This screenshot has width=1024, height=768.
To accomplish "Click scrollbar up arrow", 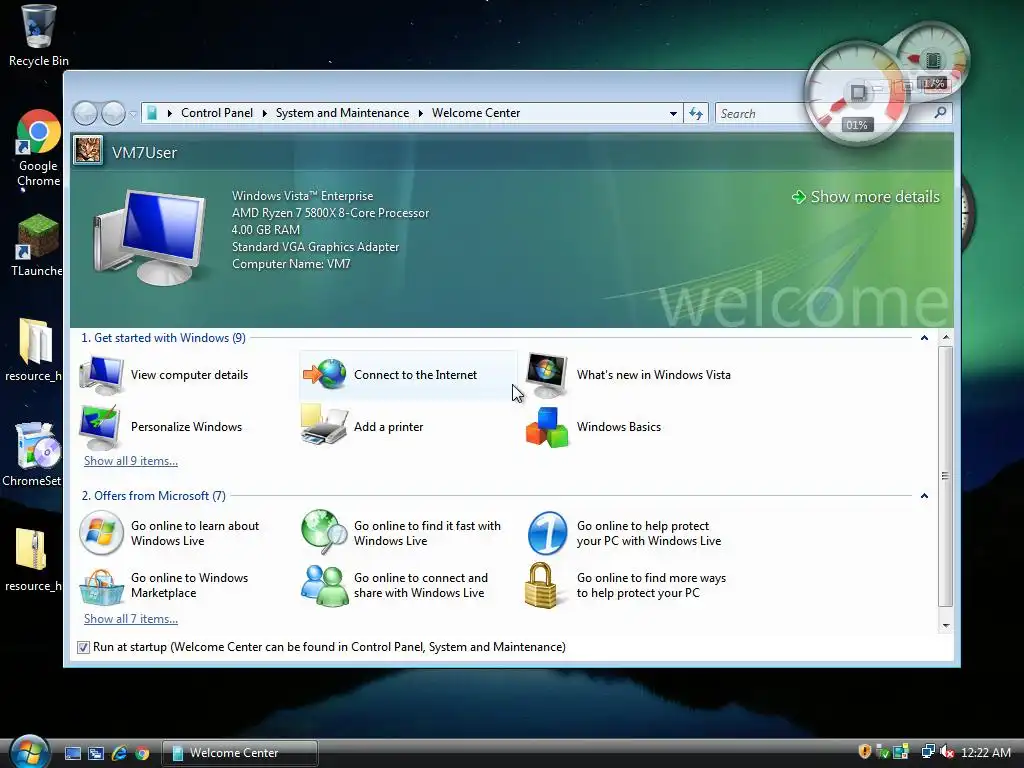I will click(945, 338).
